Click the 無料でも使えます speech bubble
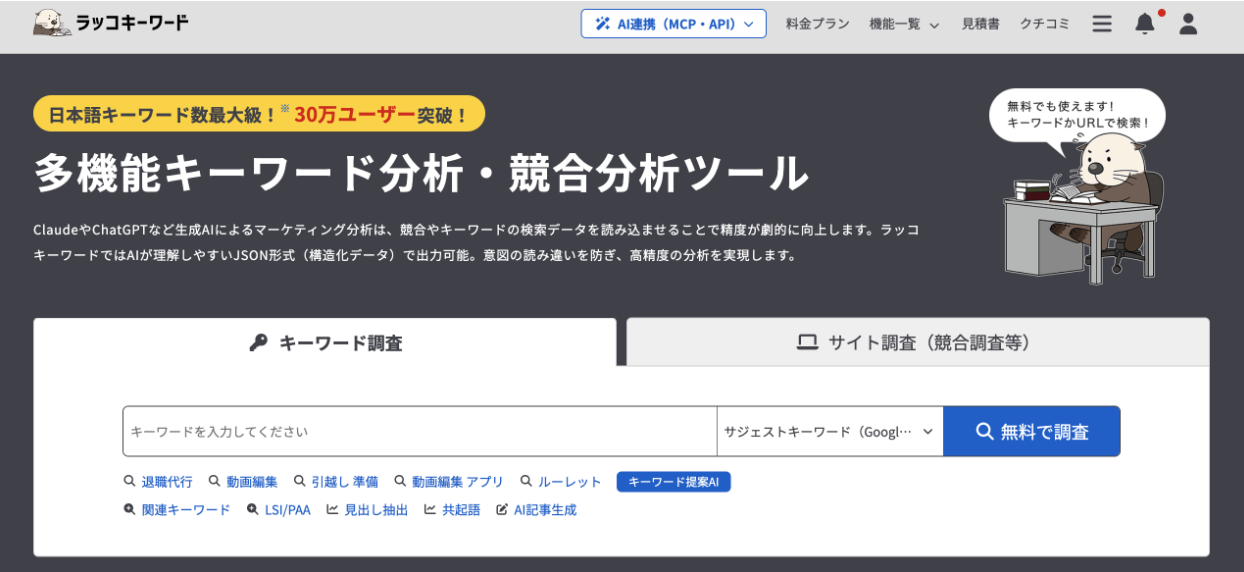This screenshot has width=1244, height=572. (x=1077, y=114)
